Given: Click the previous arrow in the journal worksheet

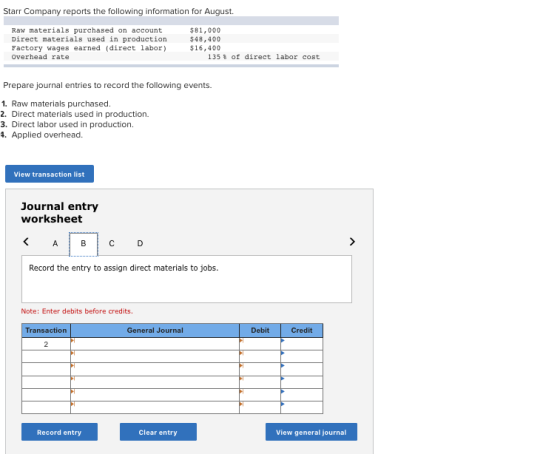Looking at the screenshot, I should (x=26, y=242).
